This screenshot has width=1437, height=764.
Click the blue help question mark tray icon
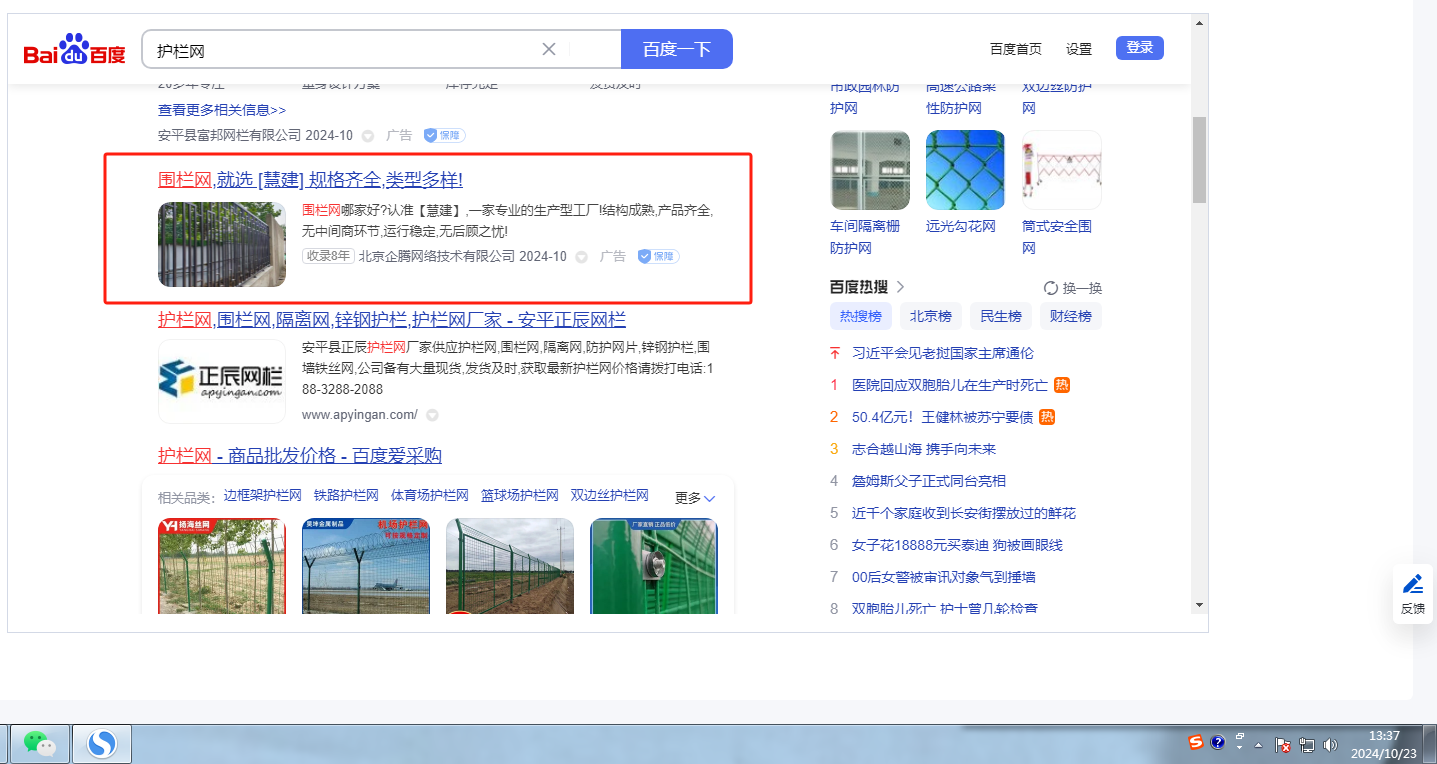click(x=1218, y=742)
